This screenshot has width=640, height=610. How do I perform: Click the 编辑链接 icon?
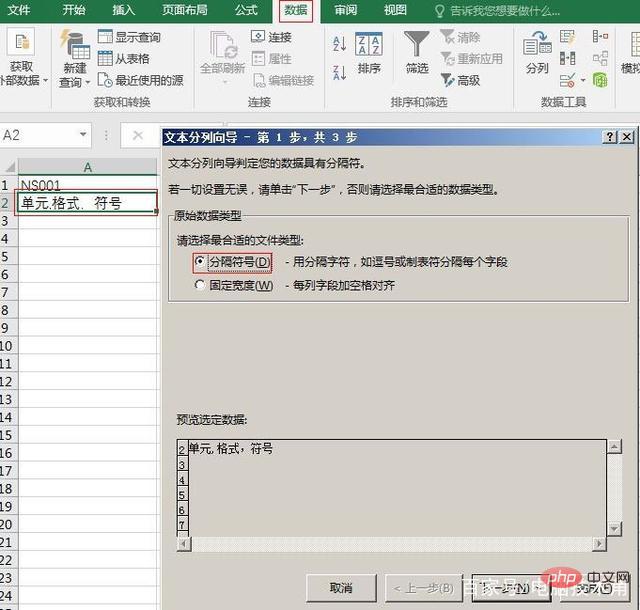[259, 80]
